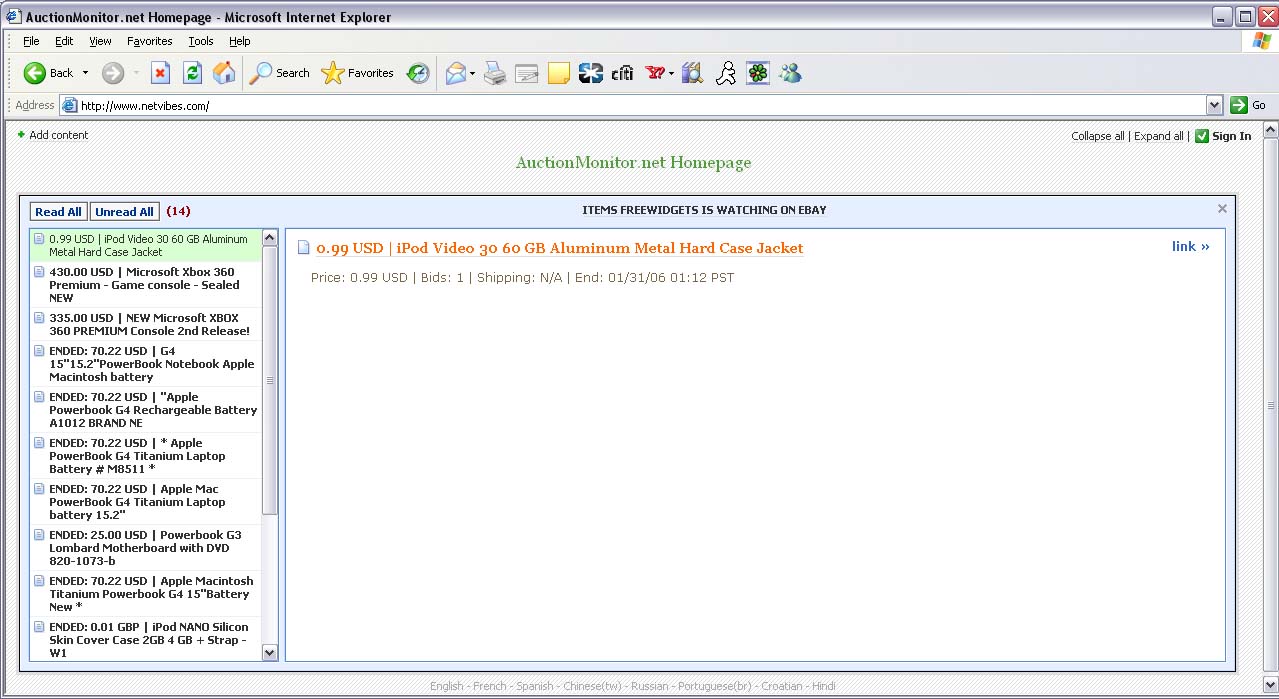Go to the Home page icon

tap(224, 73)
